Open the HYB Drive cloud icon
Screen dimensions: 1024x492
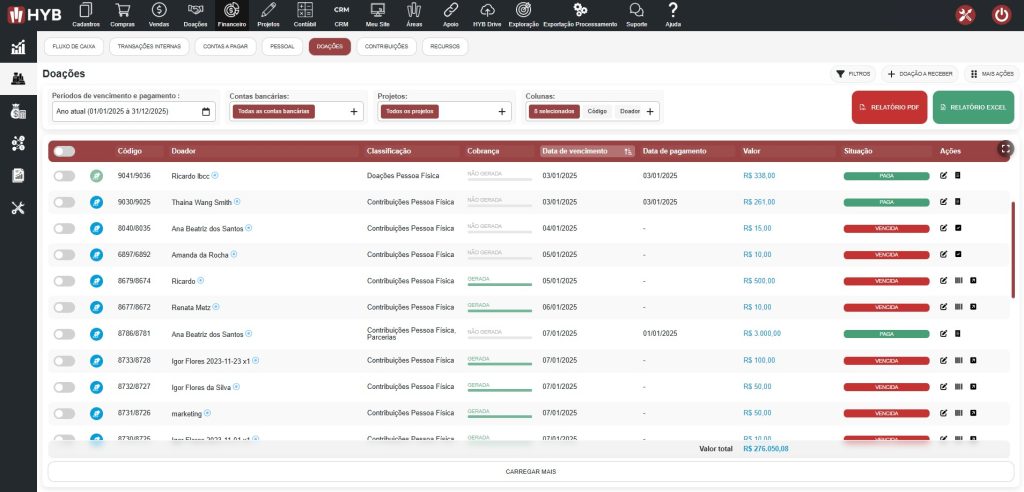pos(486,13)
